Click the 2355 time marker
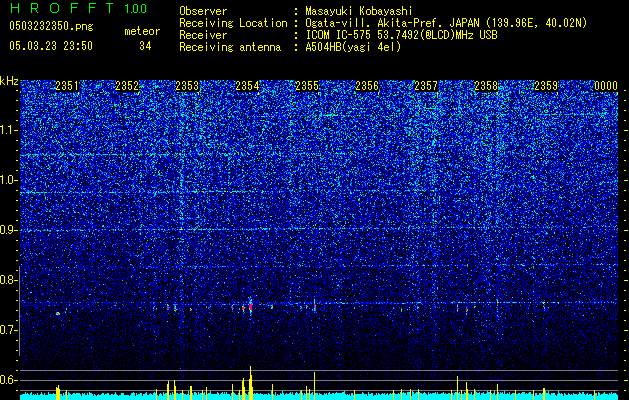This screenshot has height=400, width=629. (x=307, y=86)
